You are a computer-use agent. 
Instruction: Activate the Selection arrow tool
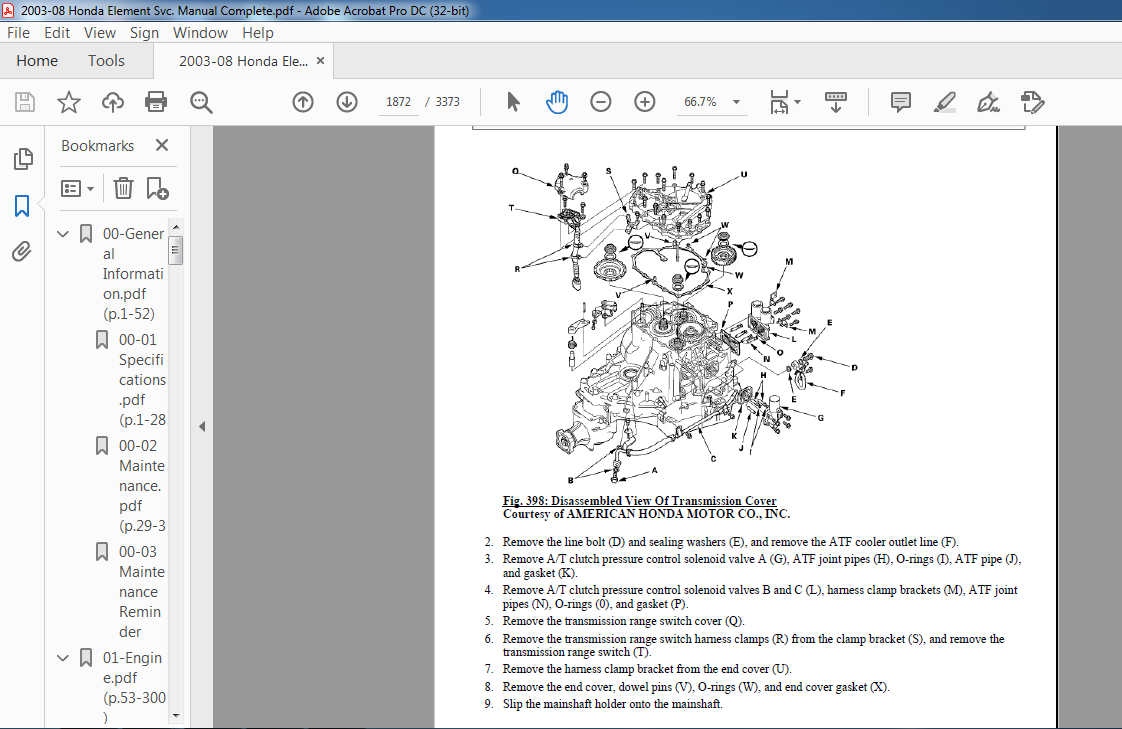coord(513,102)
